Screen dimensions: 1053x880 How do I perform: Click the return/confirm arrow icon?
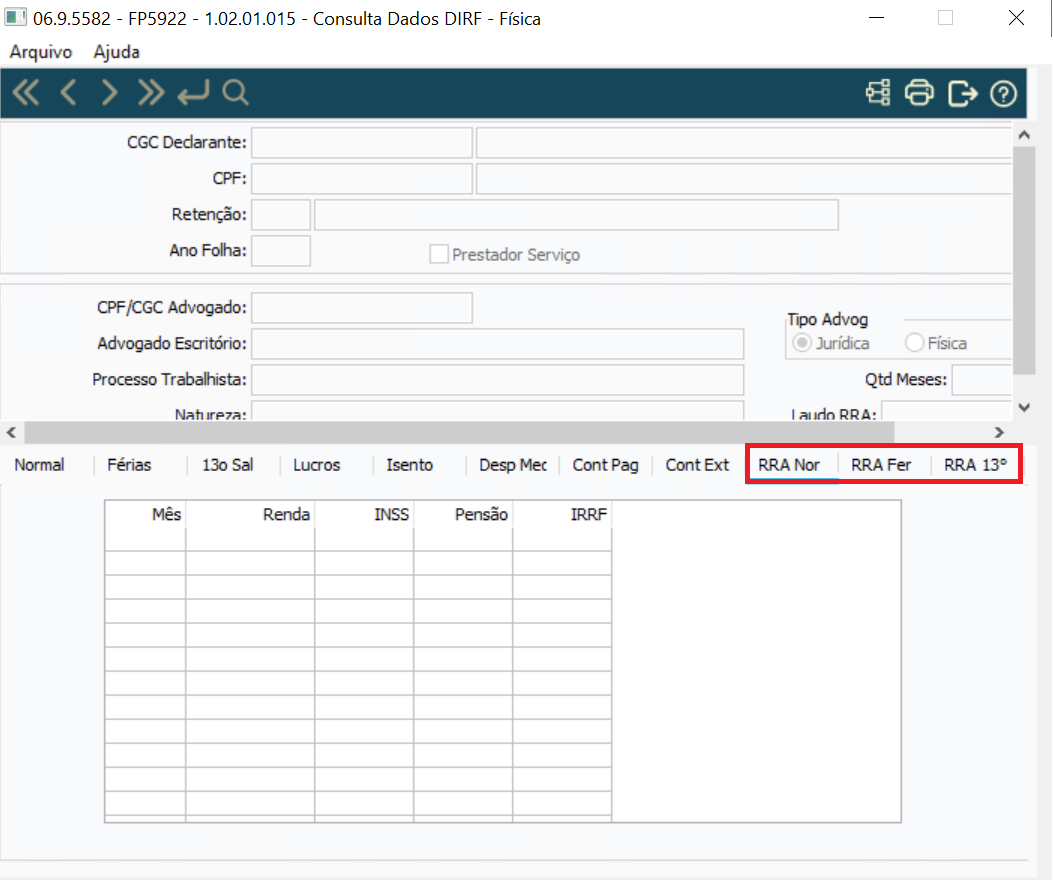(x=193, y=93)
